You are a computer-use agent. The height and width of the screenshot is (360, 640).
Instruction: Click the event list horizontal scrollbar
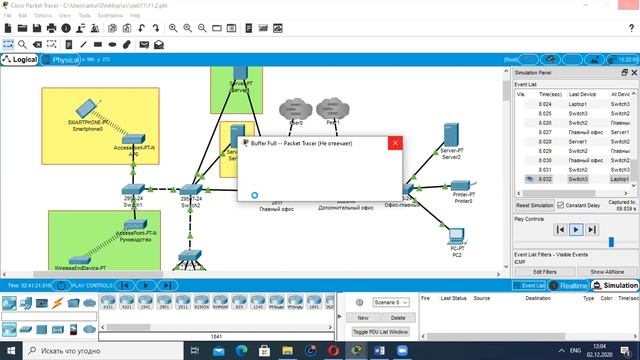559,193
